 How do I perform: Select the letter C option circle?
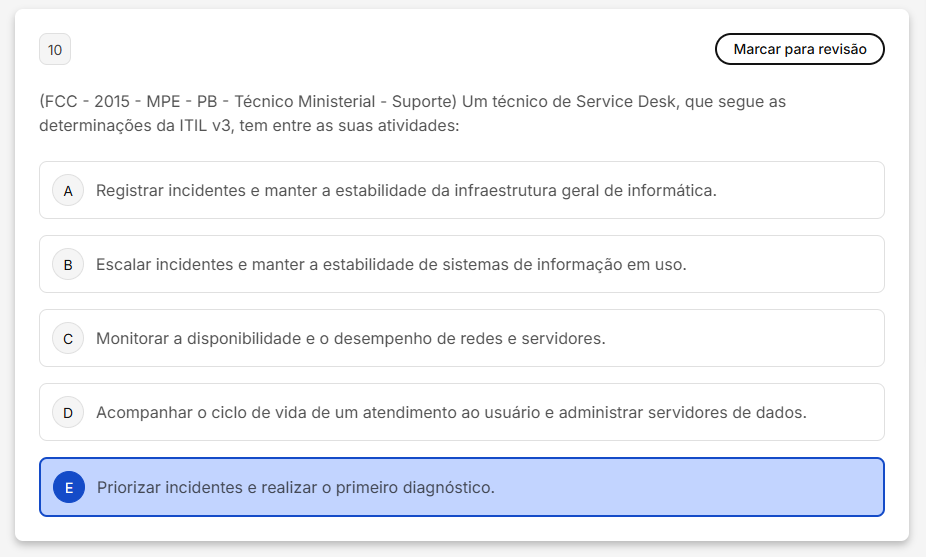pos(68,338)
